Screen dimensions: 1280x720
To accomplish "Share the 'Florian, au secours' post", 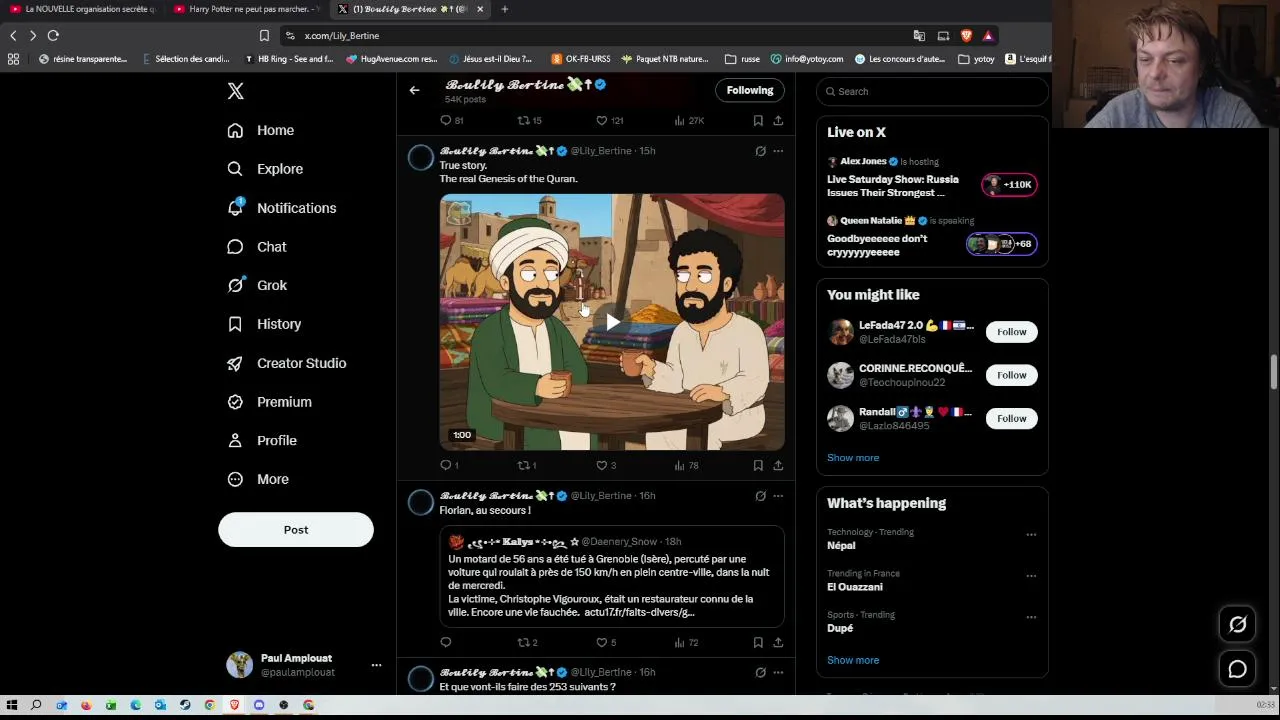I will (778, 642).
